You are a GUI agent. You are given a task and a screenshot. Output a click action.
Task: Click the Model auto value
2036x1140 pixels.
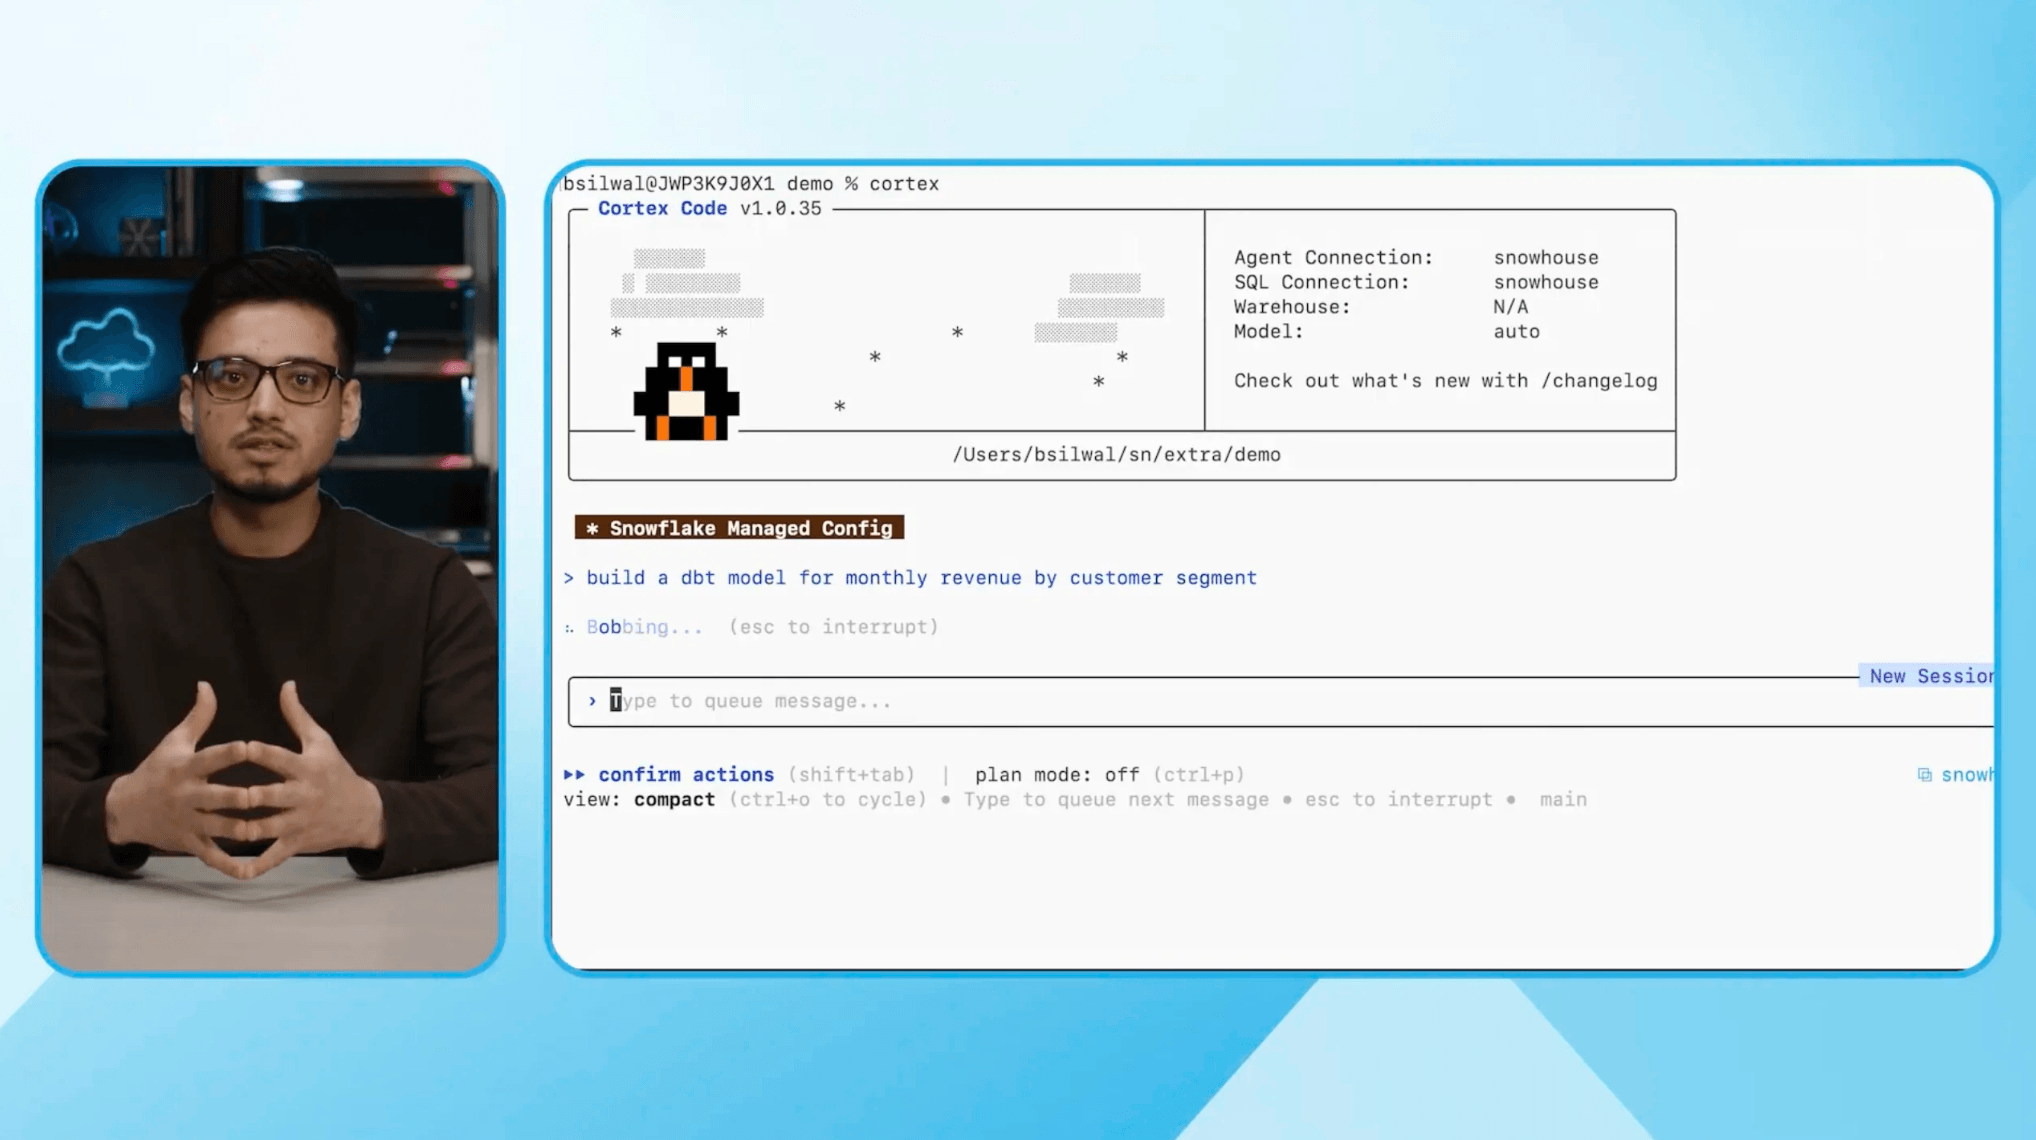[1516, 332]
